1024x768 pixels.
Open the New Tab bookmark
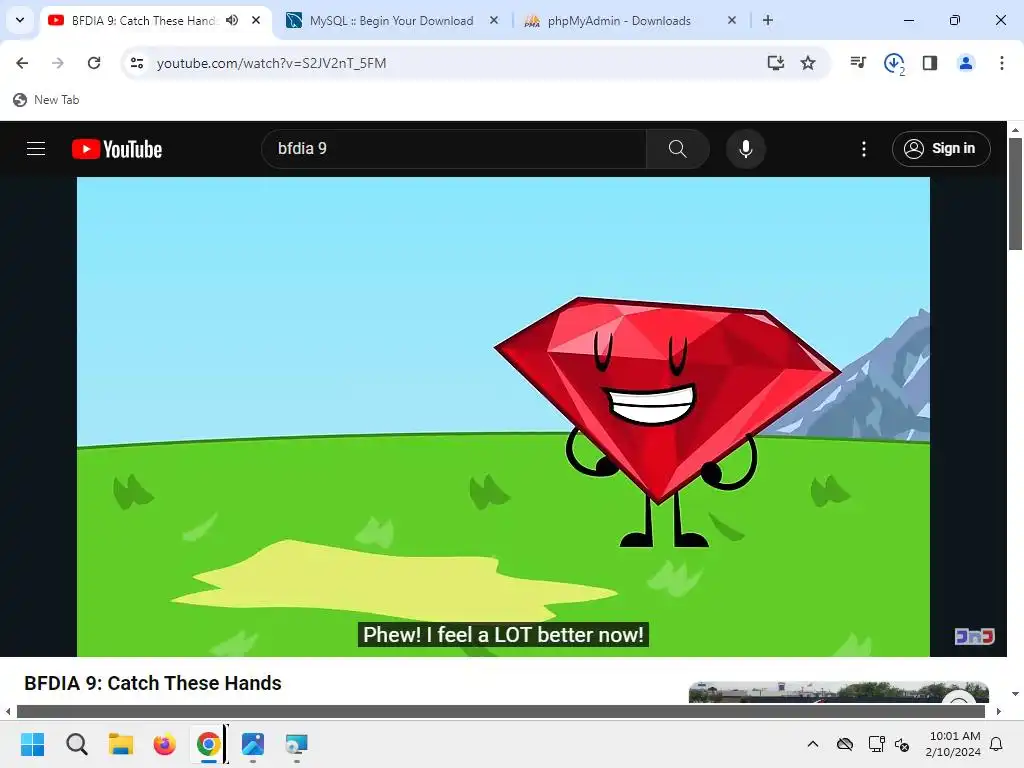coord(46,100)
